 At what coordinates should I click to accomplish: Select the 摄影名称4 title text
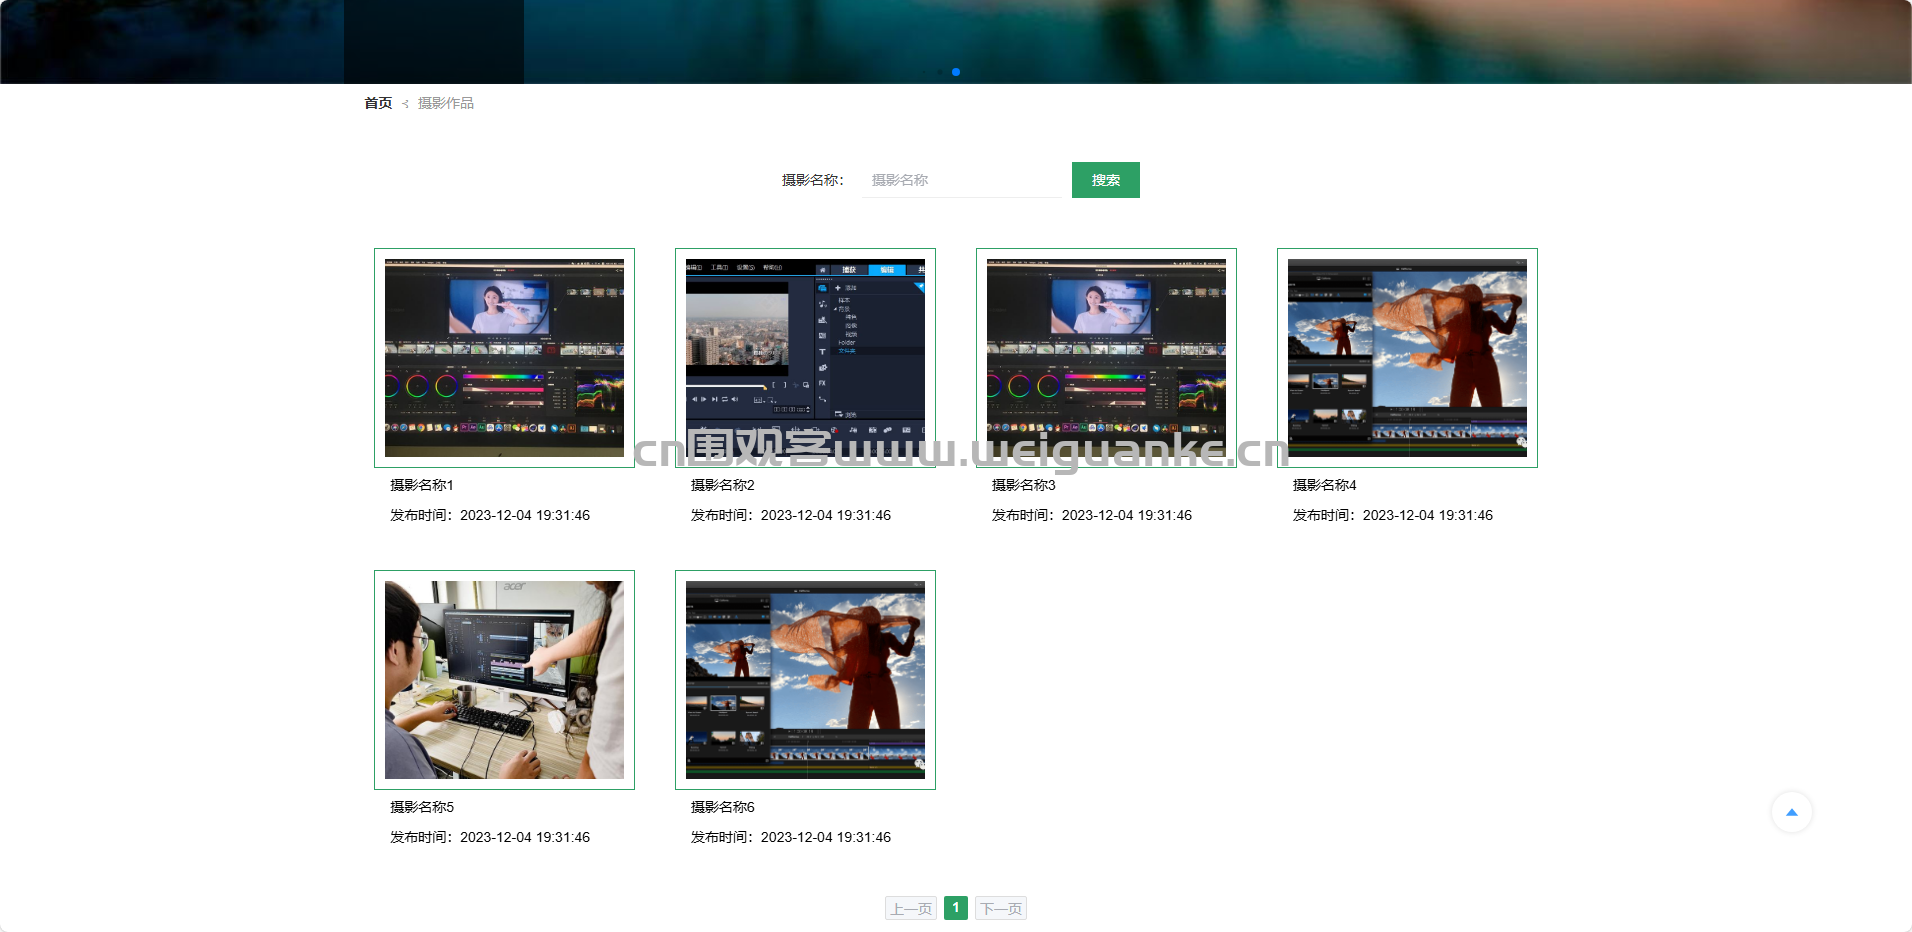pyautogui.click(x=1325, y=485)
